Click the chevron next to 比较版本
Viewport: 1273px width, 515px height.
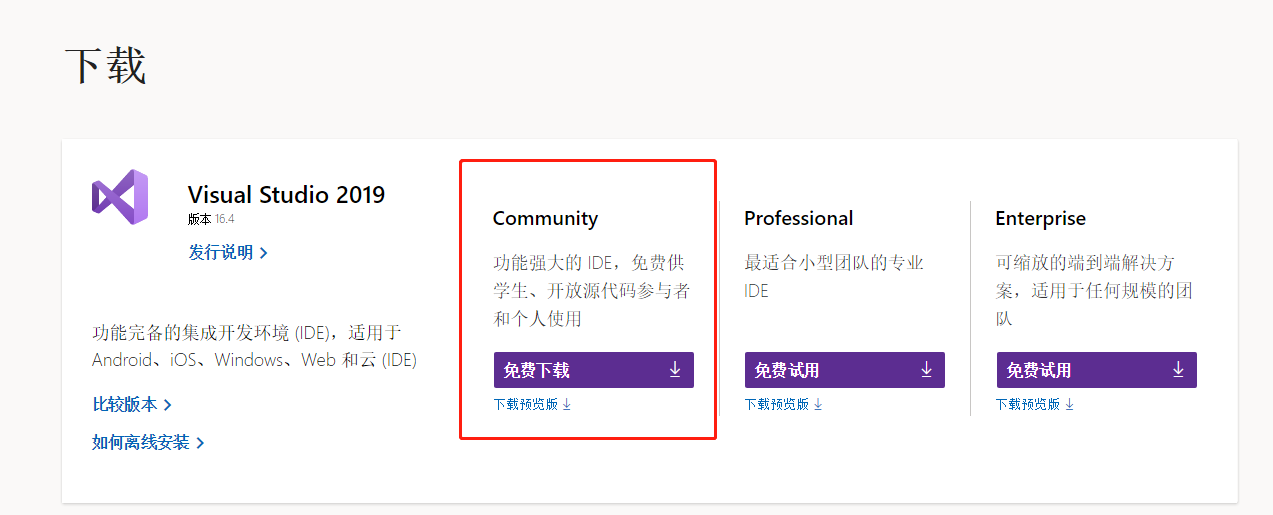click(x=167, y=405)
